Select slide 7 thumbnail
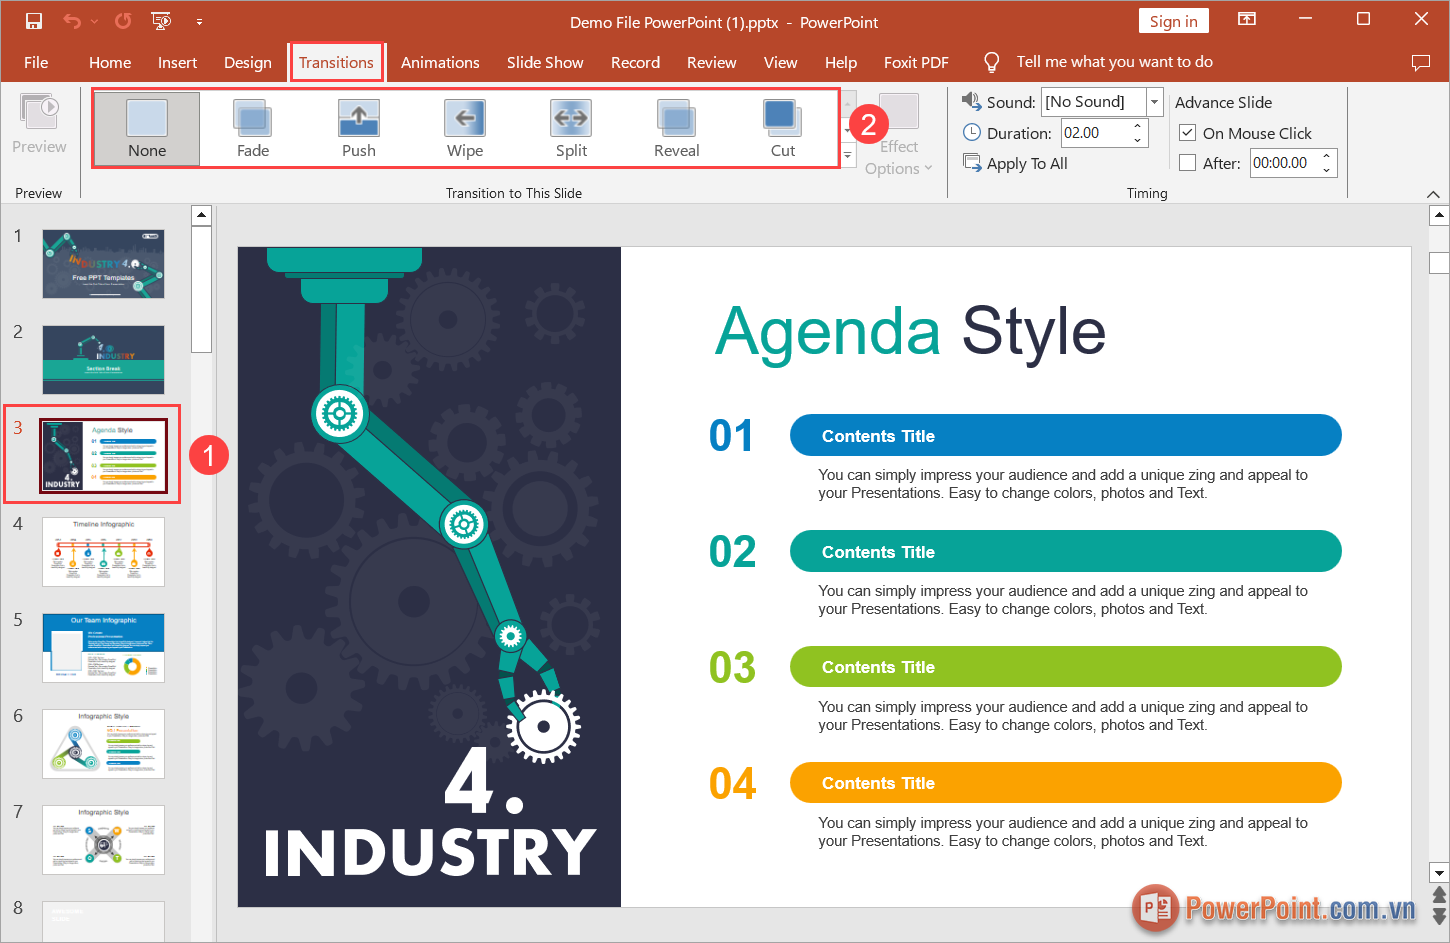The width and height of the screenshot is (1450, 943). [x=103, y=840]
